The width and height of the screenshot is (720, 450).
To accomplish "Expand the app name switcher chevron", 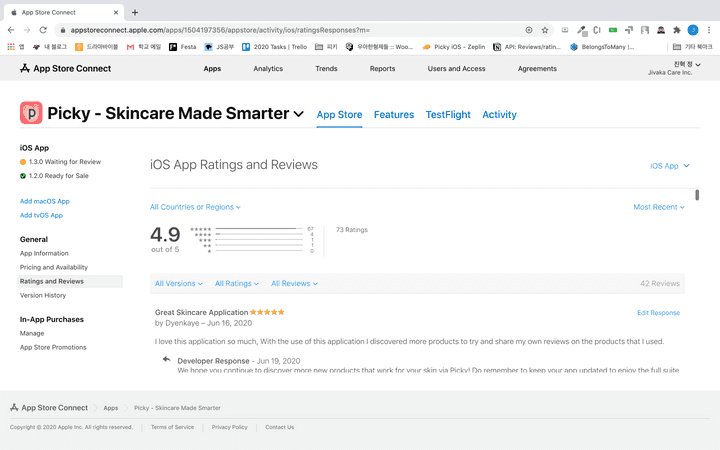I will pyautogui.click(x=298, y=114).
